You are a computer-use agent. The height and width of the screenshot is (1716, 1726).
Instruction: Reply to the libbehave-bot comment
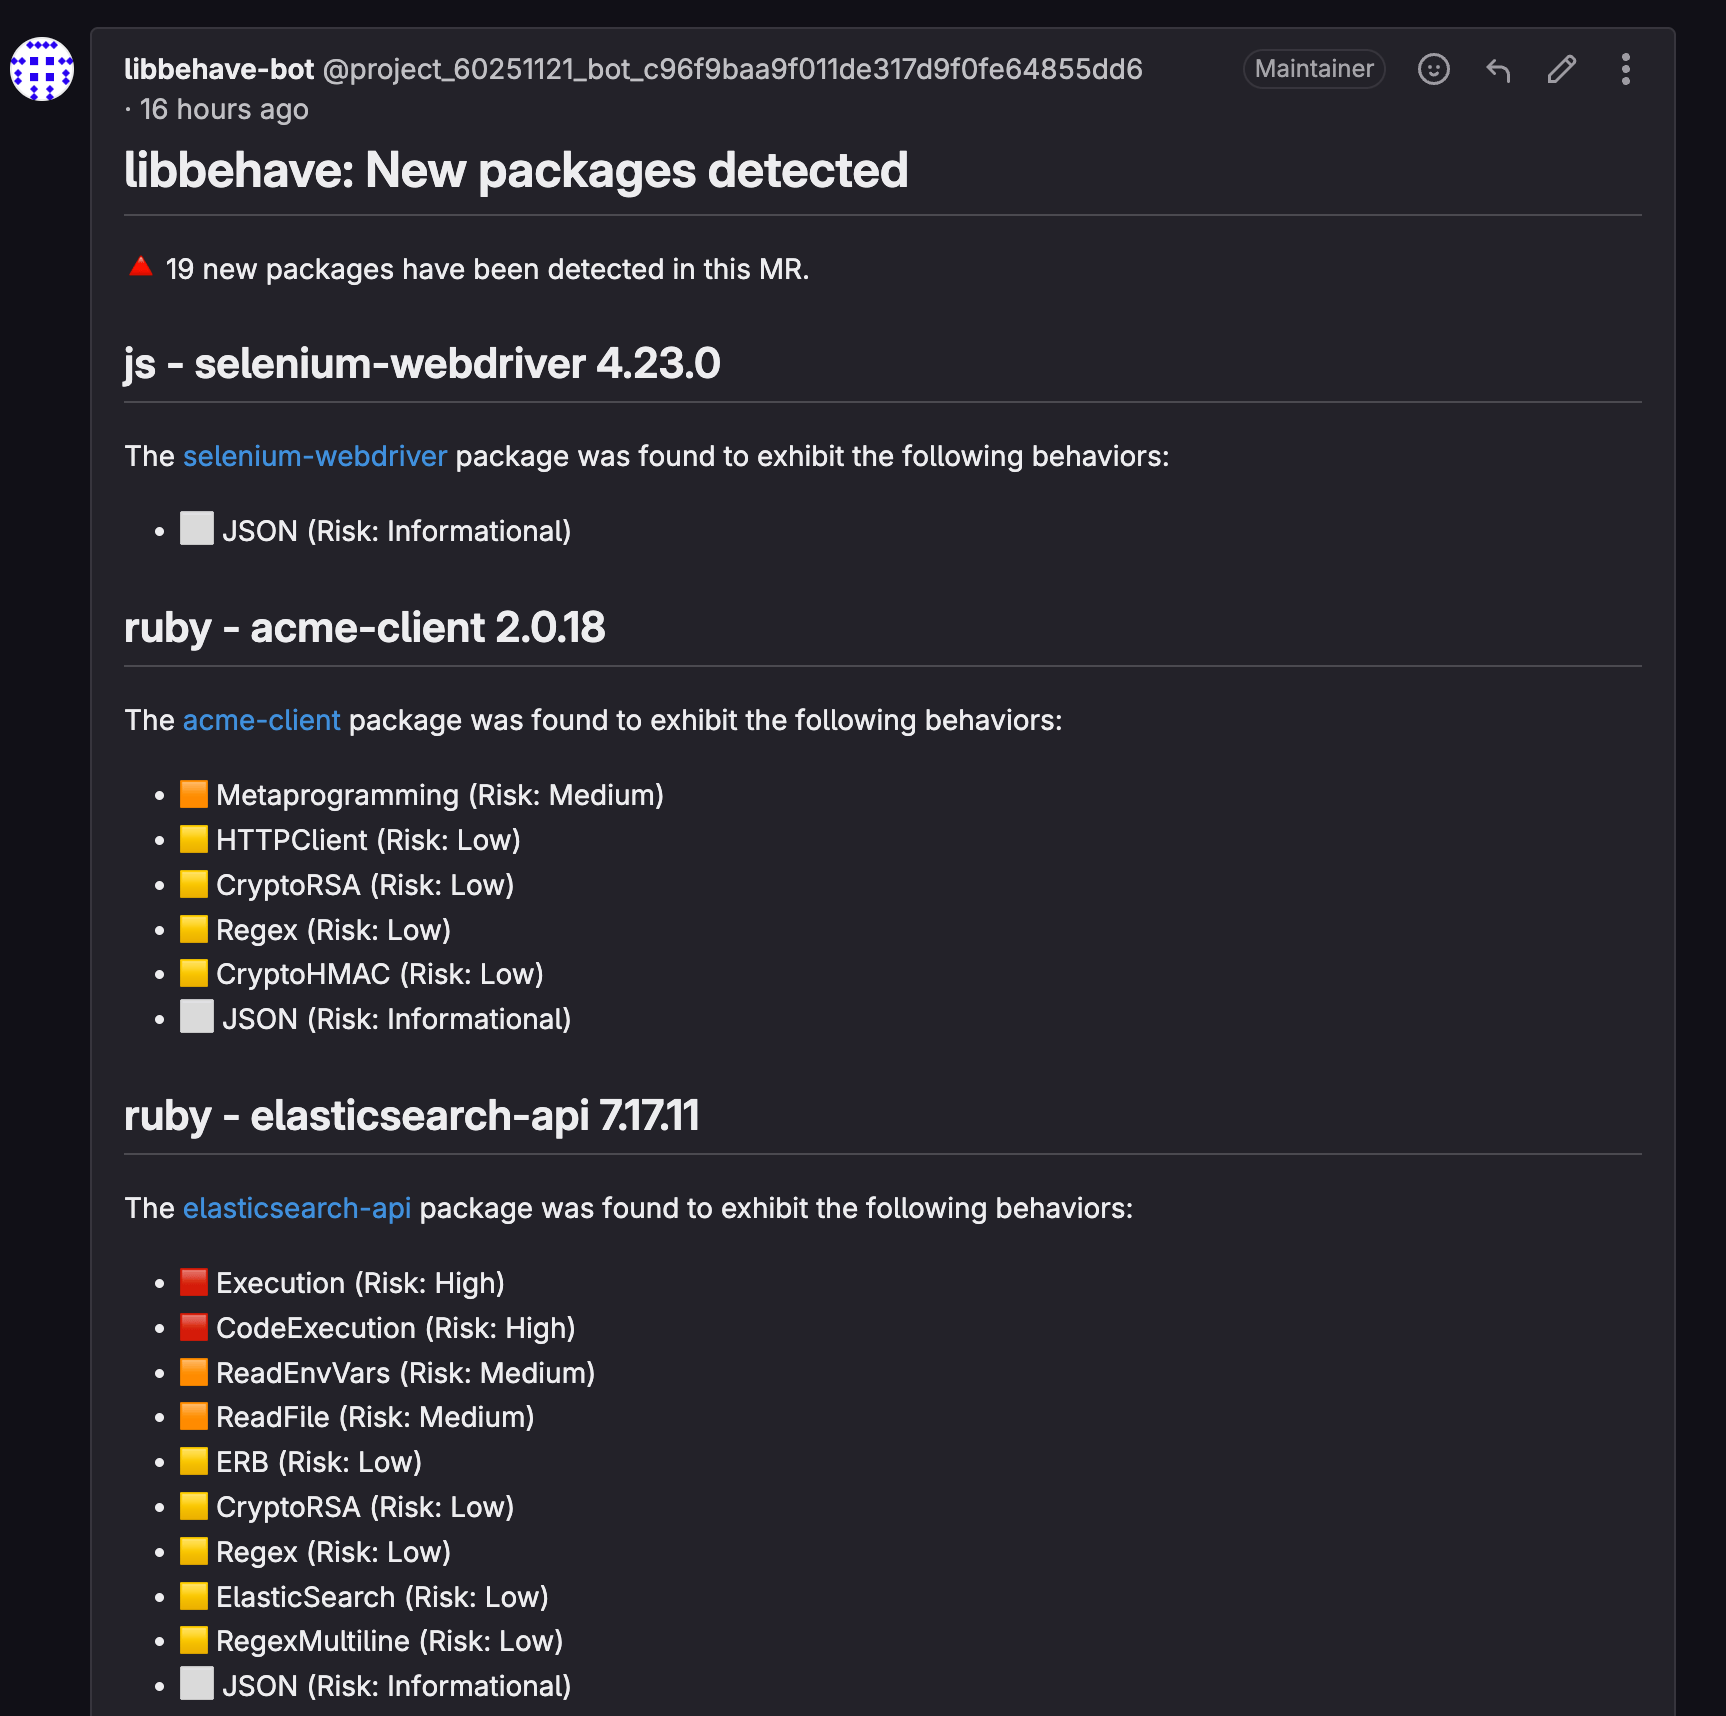coord(1497,69)
